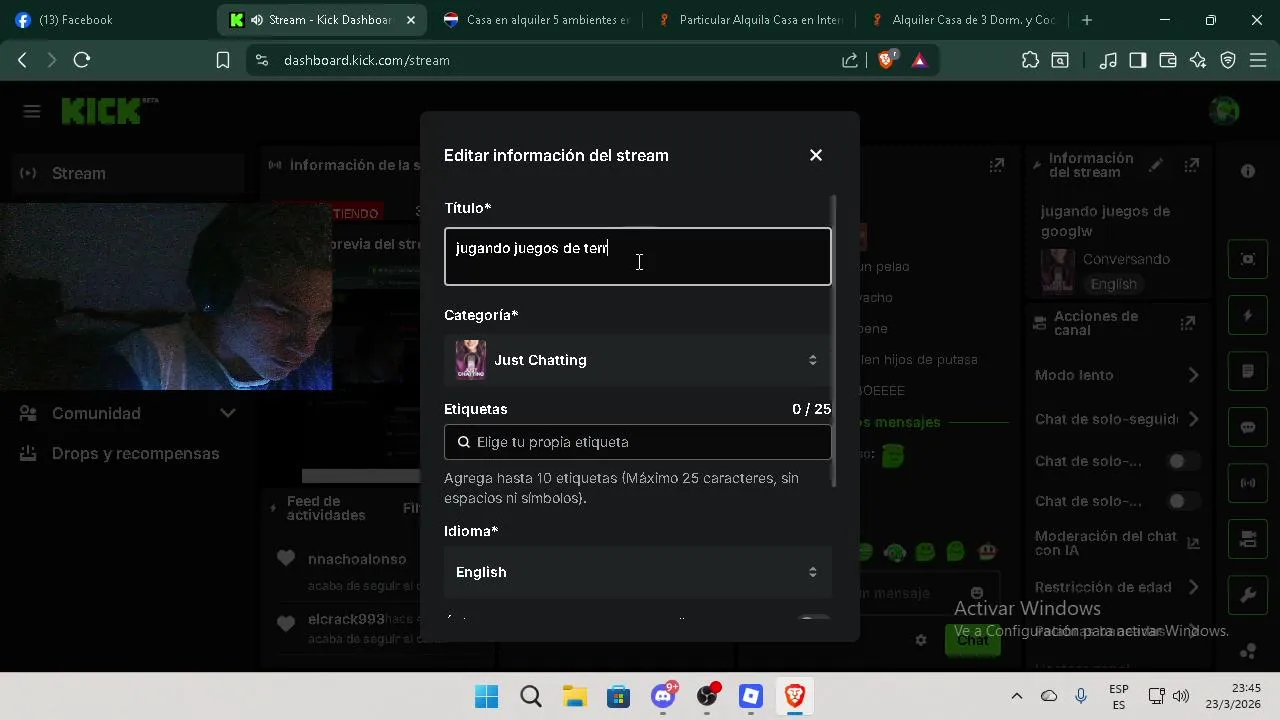Viewport: 1280px width, 720px height.
Task: Click the lightning bolt icon in right rail
Action: pyautogui.click(x=1248, y=315)
